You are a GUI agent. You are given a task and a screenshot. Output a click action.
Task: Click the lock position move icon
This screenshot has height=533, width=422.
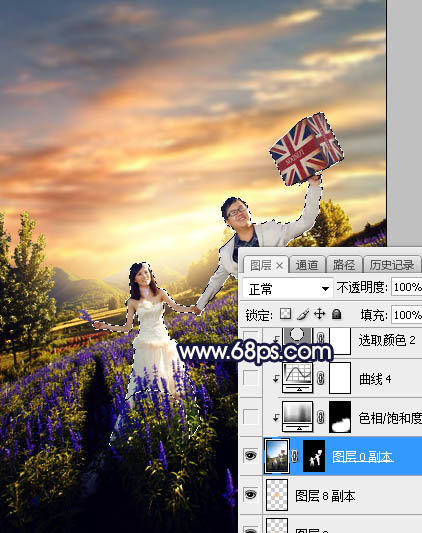pyautogui.click(x=319, y=314)
